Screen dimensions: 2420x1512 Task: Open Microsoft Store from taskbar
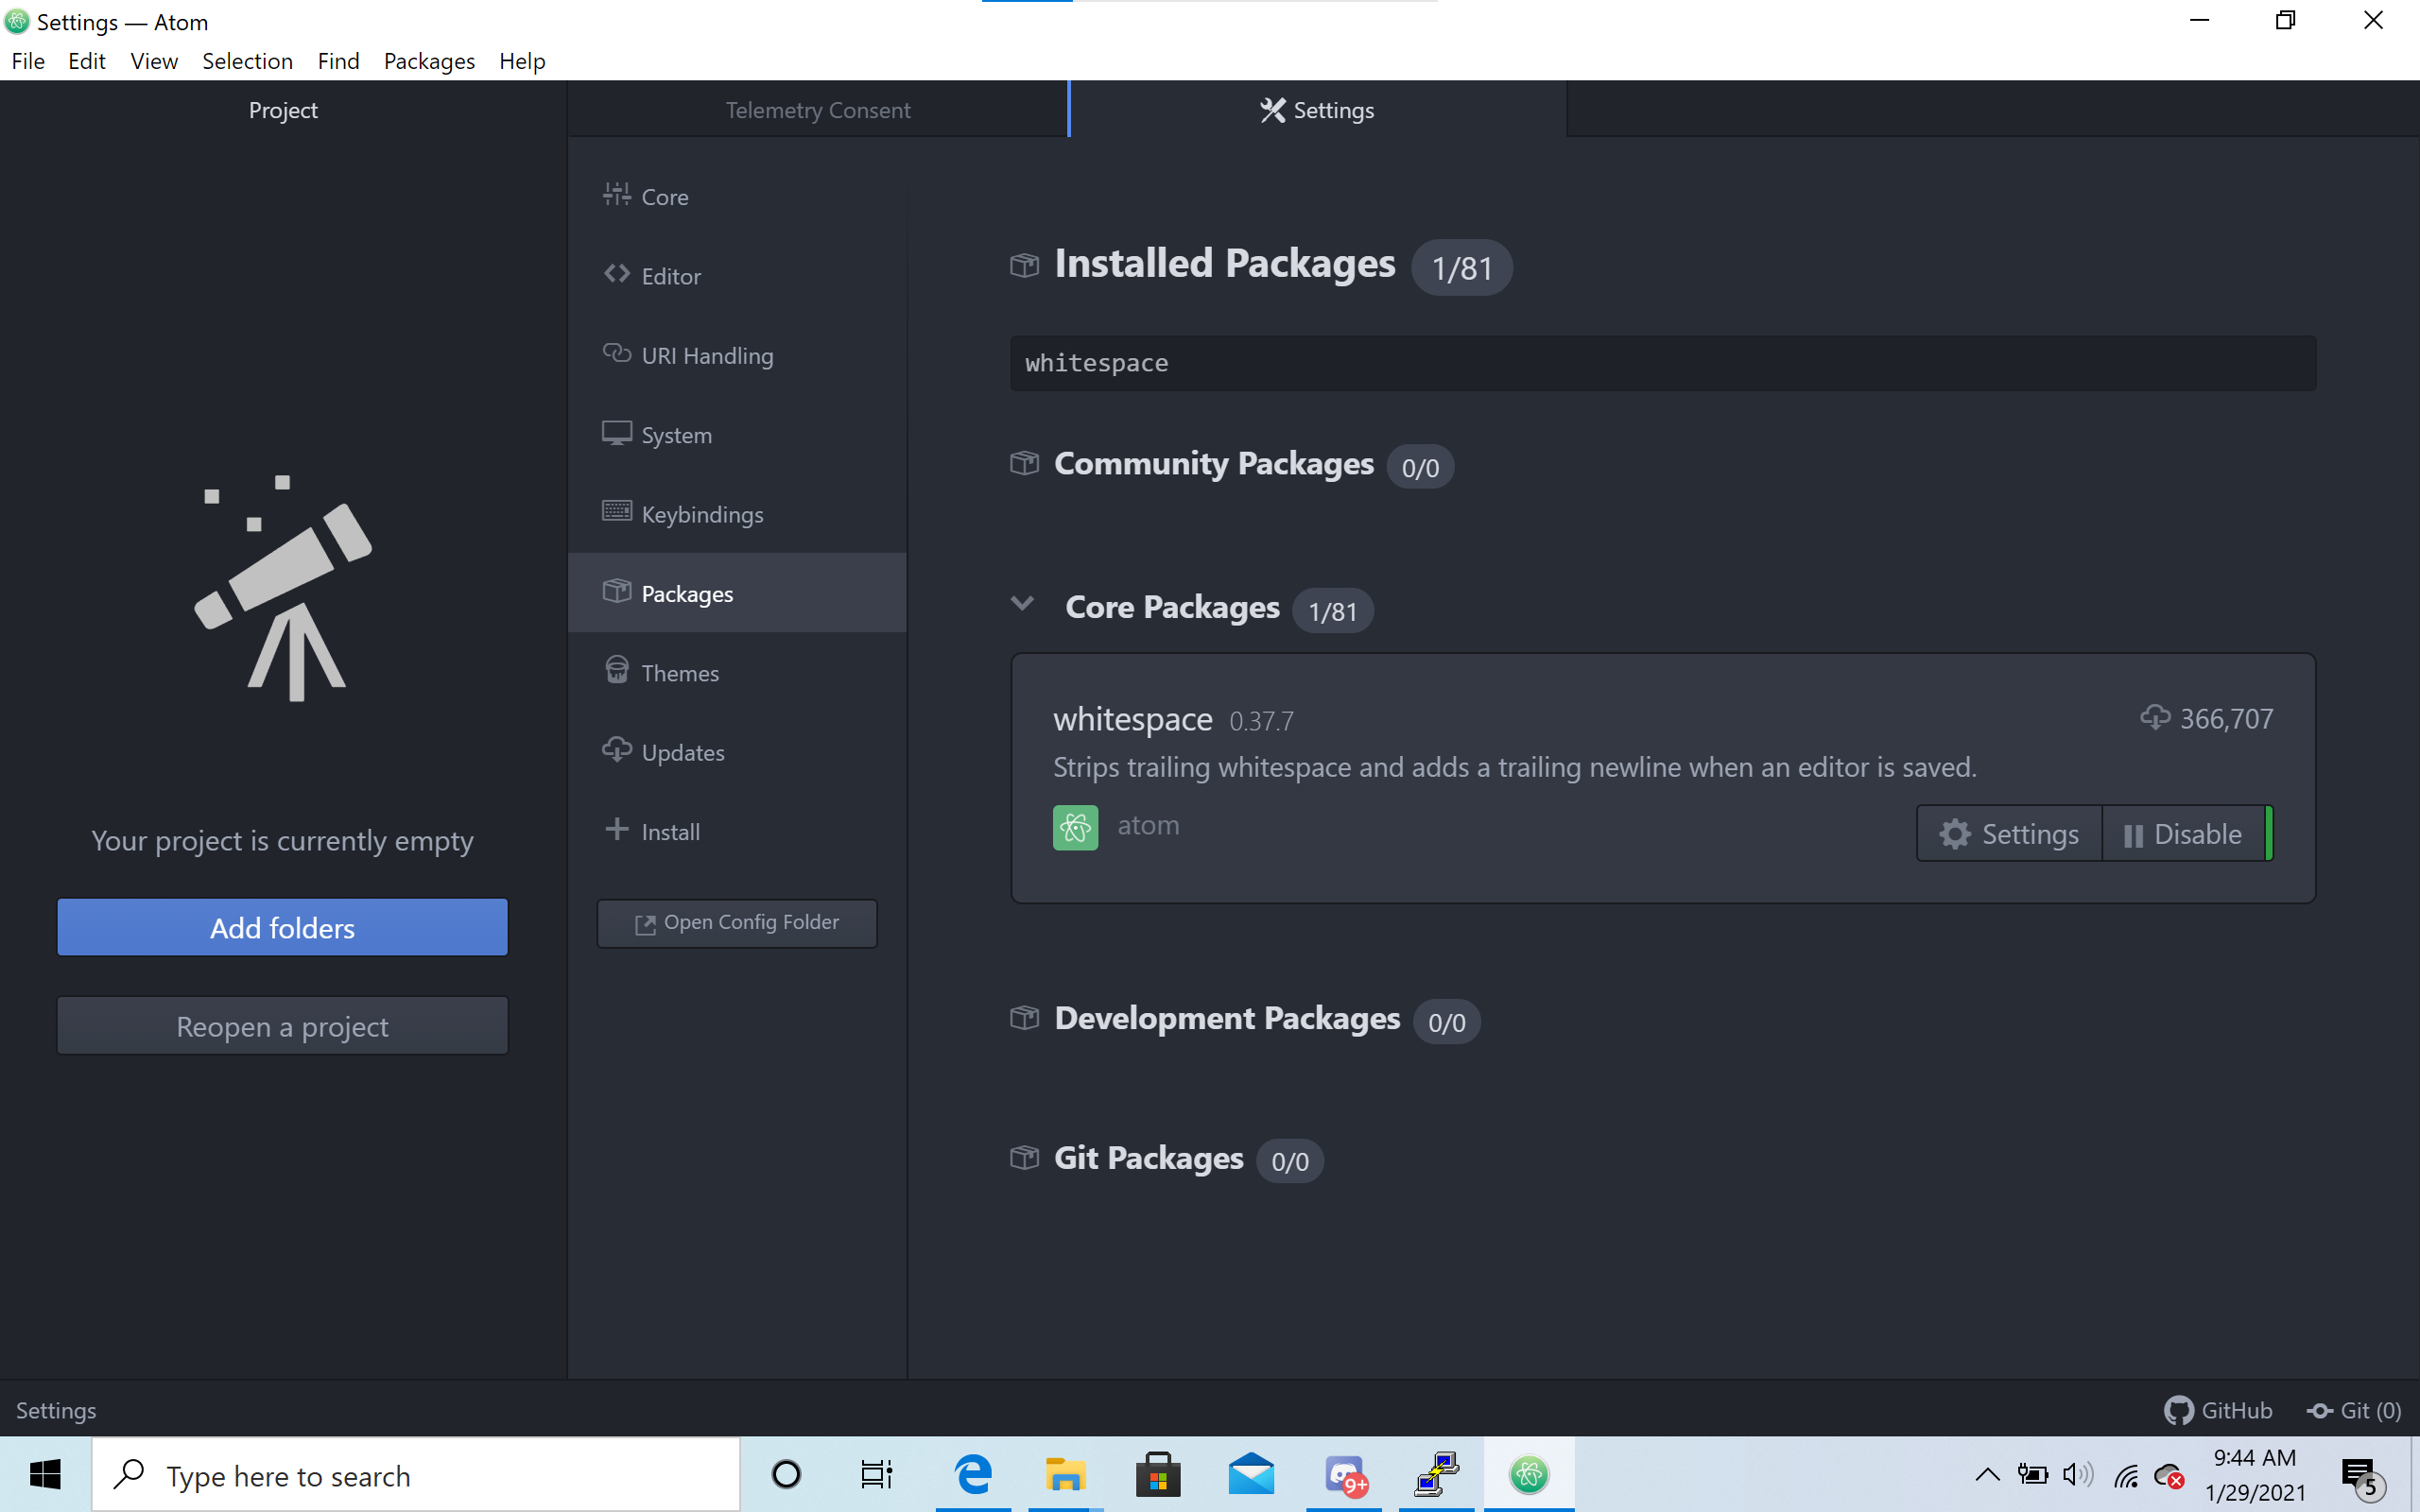point(1158,1475)
